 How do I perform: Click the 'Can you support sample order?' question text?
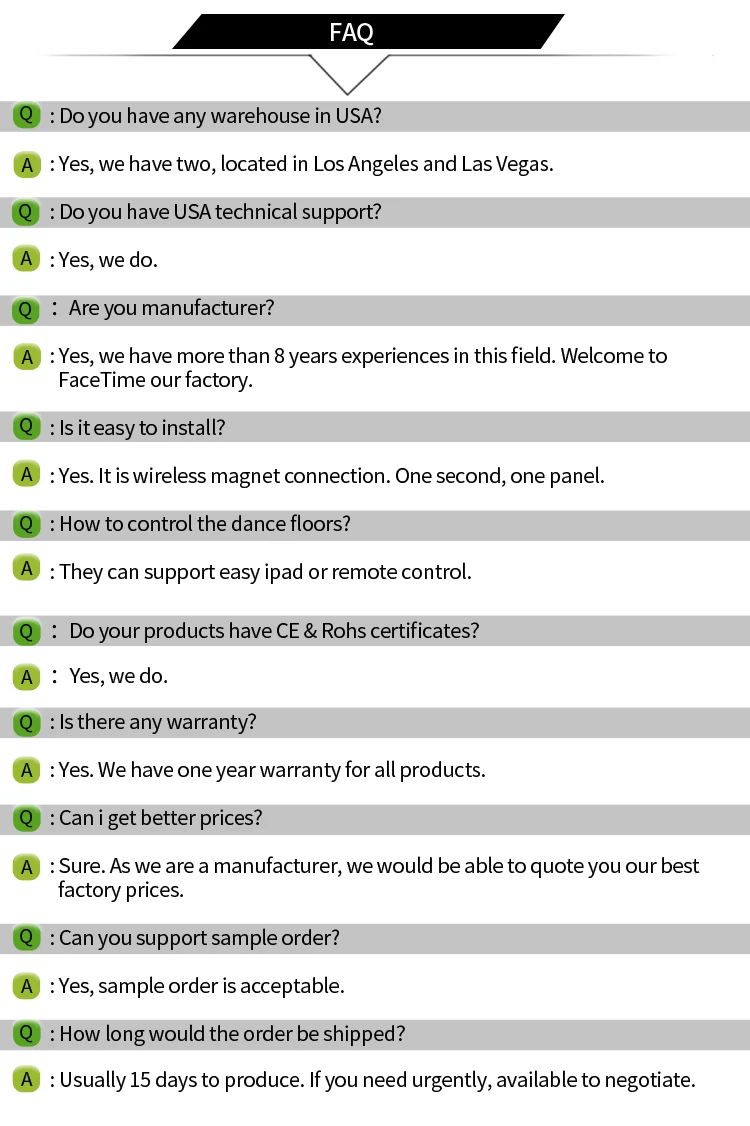tap(199, 938)
